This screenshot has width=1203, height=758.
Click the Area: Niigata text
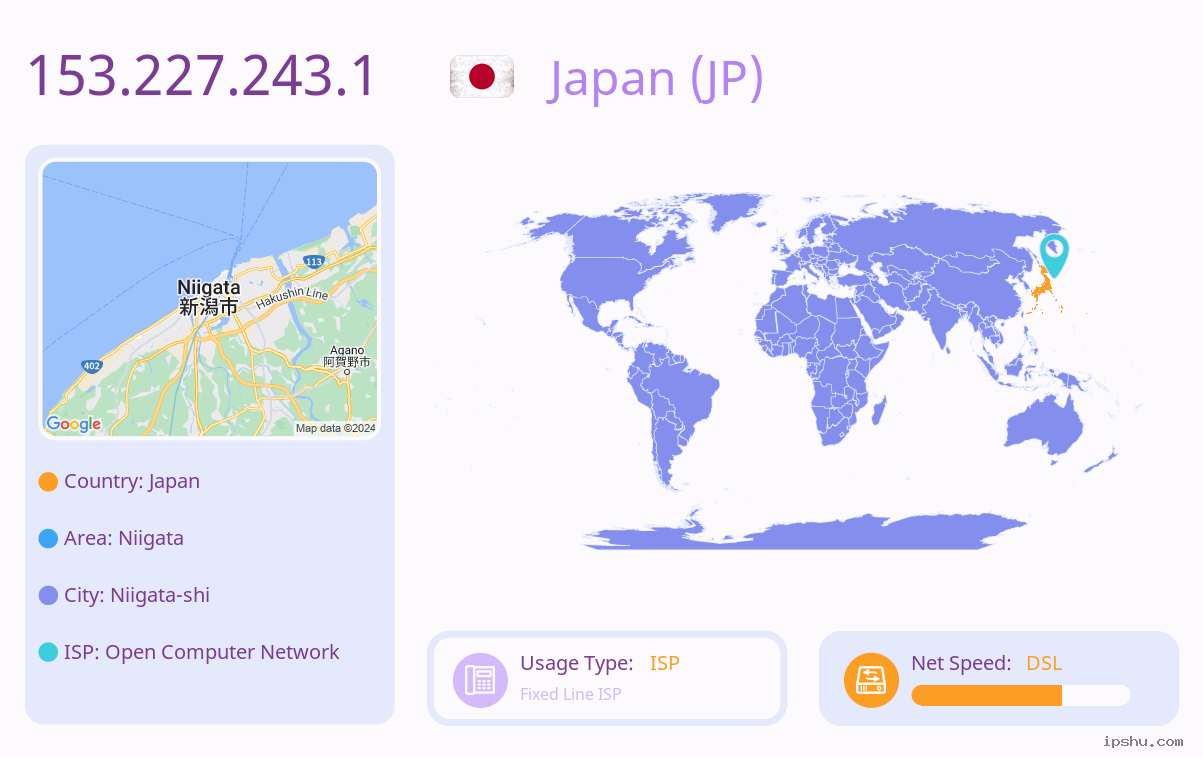(124, 538)
